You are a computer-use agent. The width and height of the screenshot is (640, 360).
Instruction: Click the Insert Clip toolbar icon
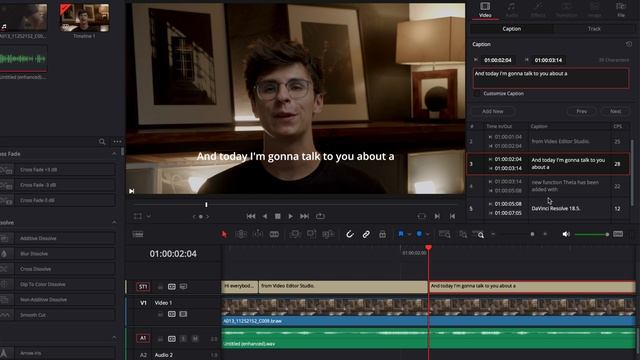pos(295,234)
